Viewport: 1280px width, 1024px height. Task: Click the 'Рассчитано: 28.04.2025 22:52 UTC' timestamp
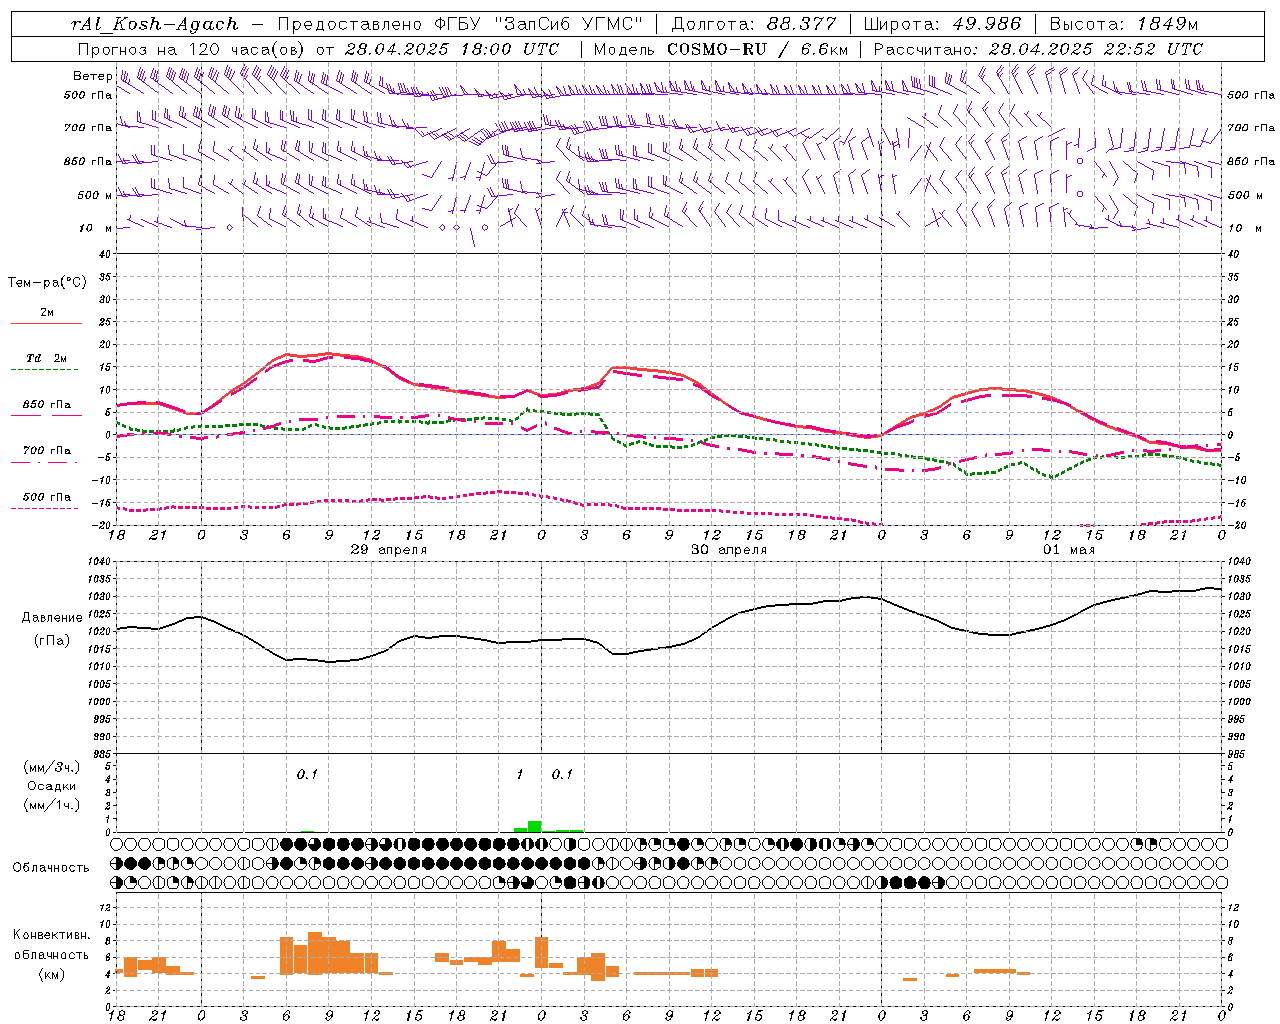[1038, 49]
